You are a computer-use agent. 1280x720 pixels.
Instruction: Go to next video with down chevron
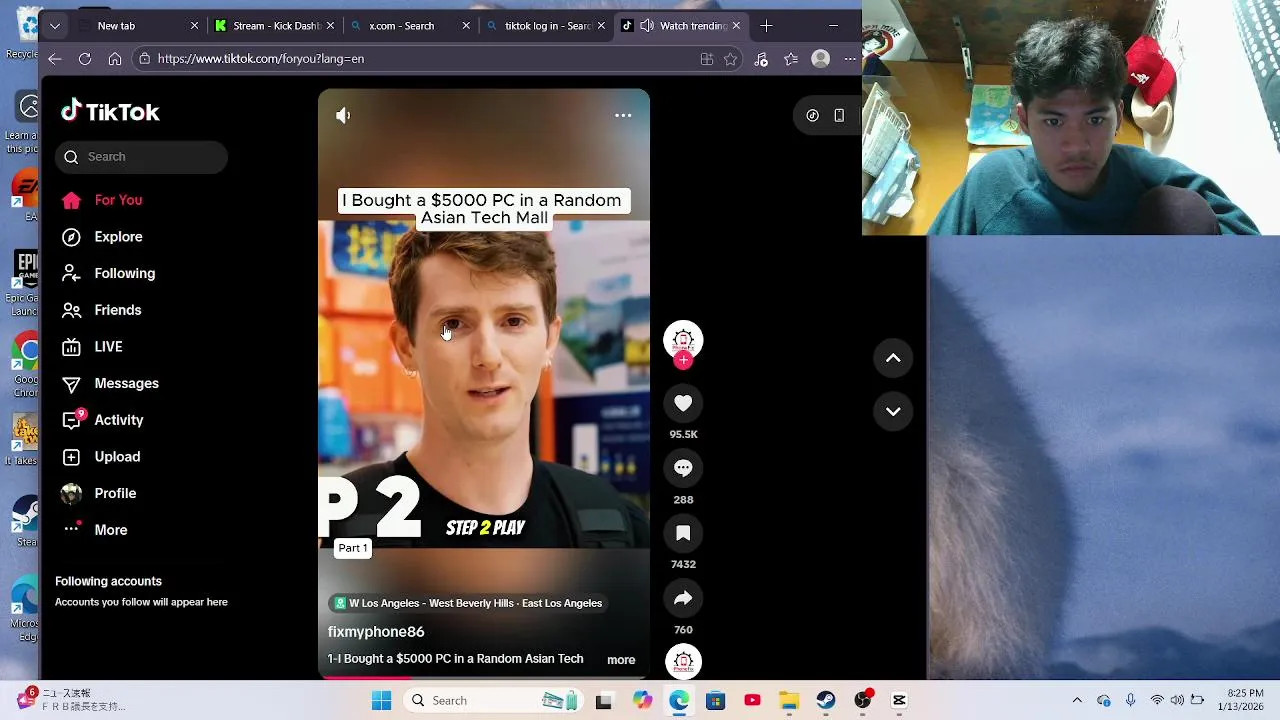(893, 411)
